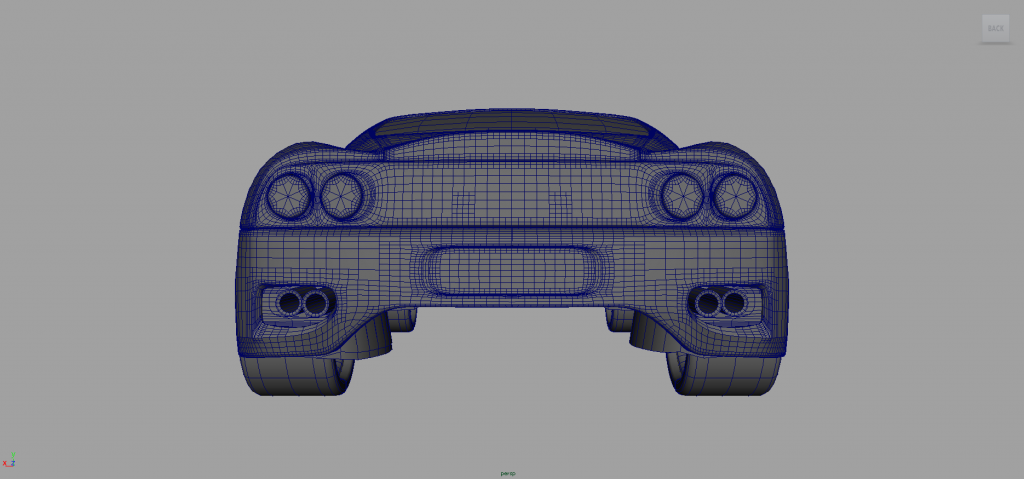Click the BACK face of the ViewCube
The width and height of the screenshot is (1024, 479).
point(995,28)
